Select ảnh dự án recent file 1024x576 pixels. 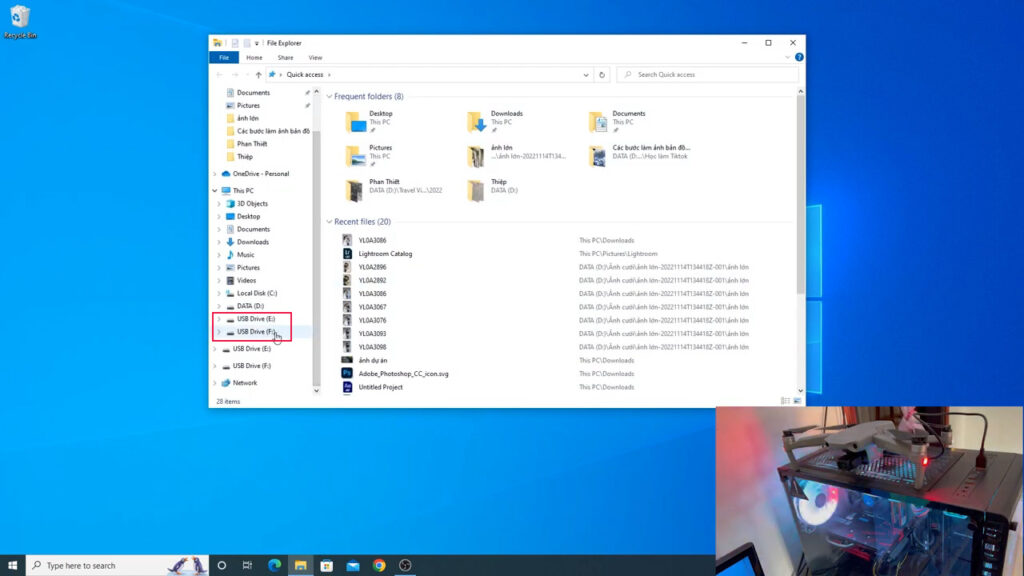click(372, 360)
